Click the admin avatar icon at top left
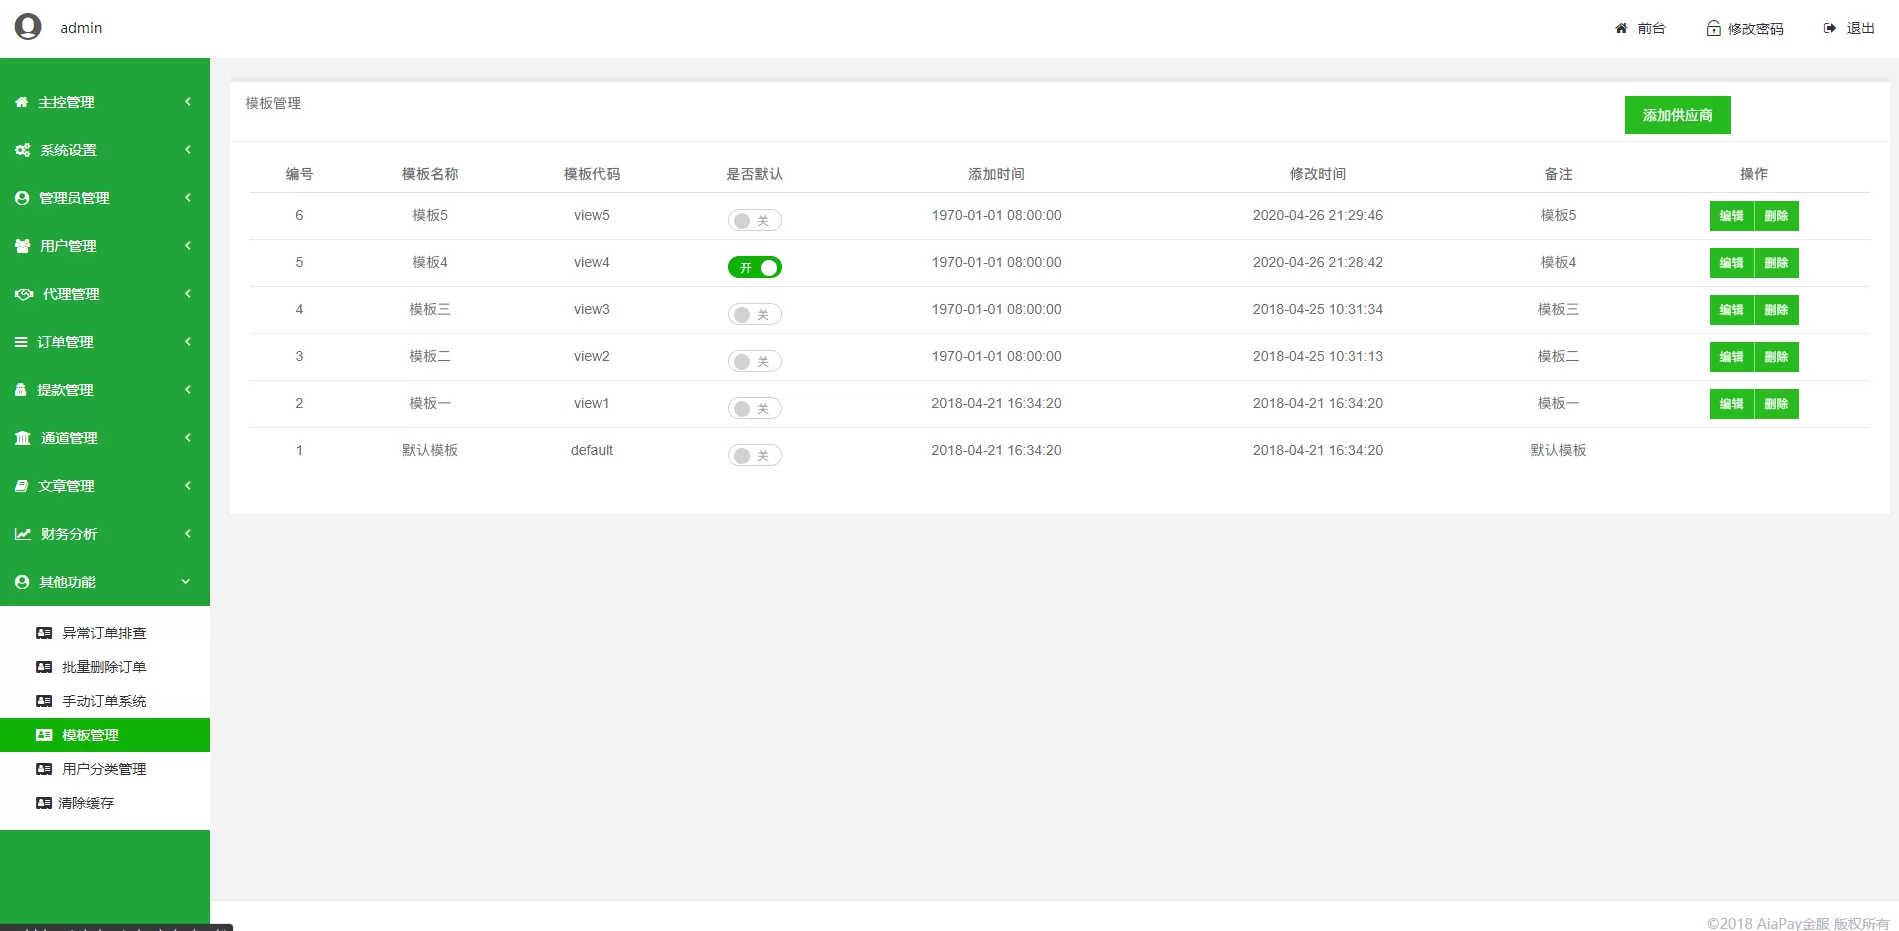 tap(29, 26)
